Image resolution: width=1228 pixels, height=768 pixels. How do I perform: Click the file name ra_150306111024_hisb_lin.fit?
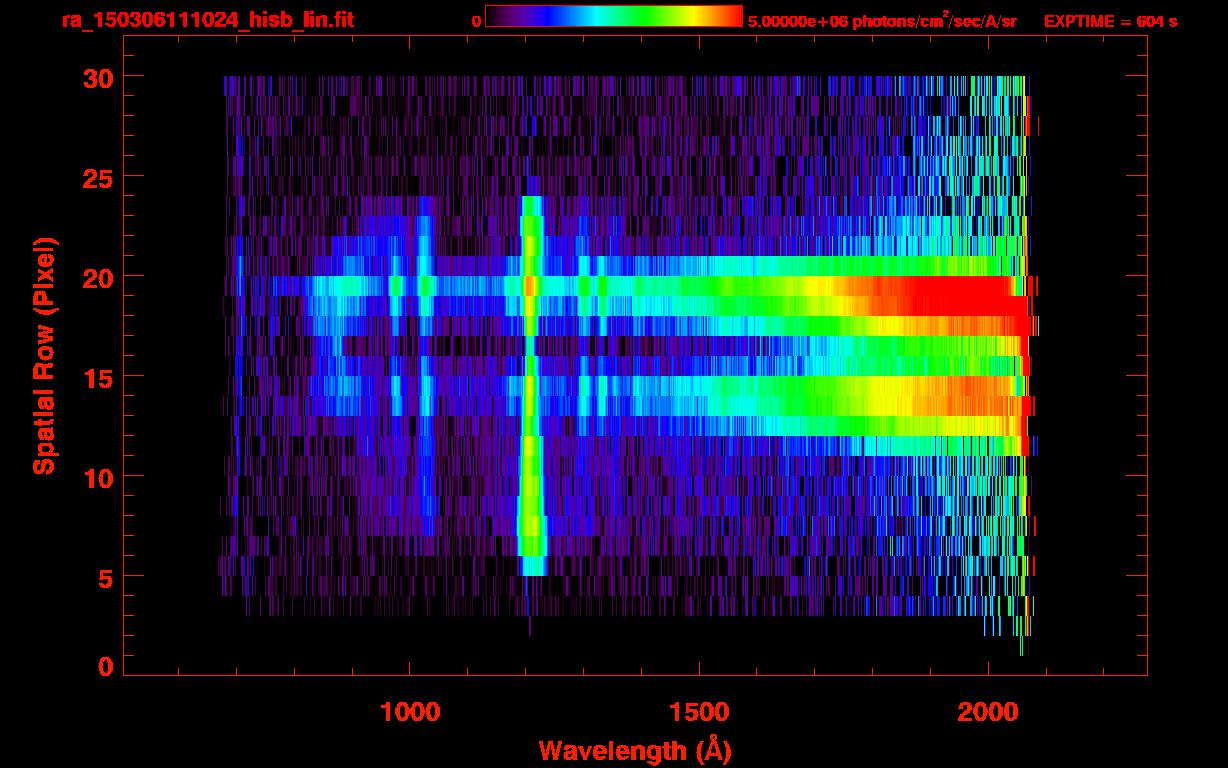pos(207,20)
